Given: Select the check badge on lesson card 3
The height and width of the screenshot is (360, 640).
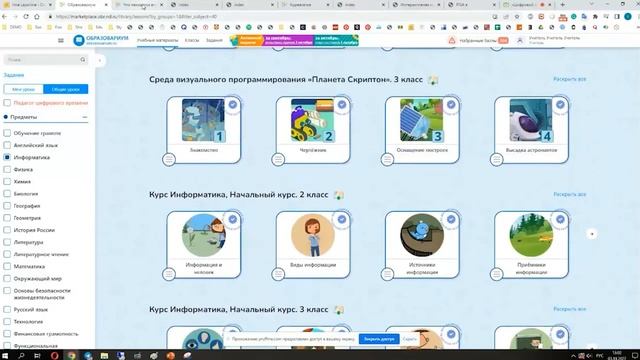Looking at the screenshot, I should (x=451, y=104).
